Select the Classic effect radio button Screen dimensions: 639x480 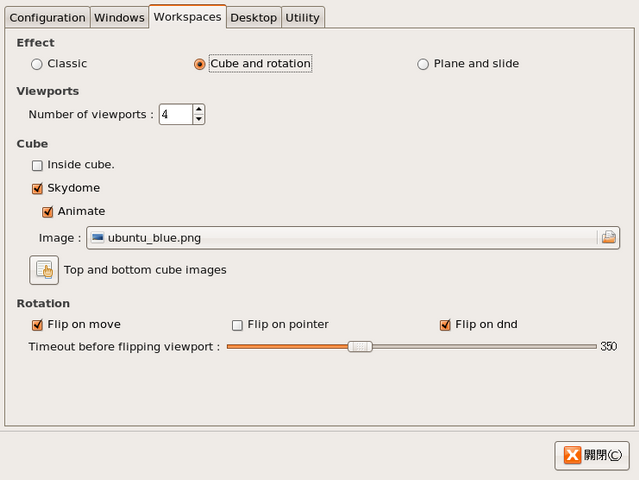(x=37, y=64)
